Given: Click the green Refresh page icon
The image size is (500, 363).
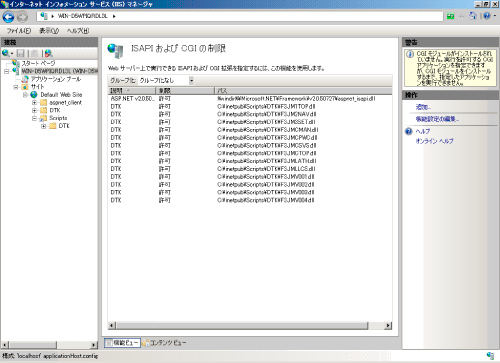Looking at the screenshot, I should (x=451, y=16).
